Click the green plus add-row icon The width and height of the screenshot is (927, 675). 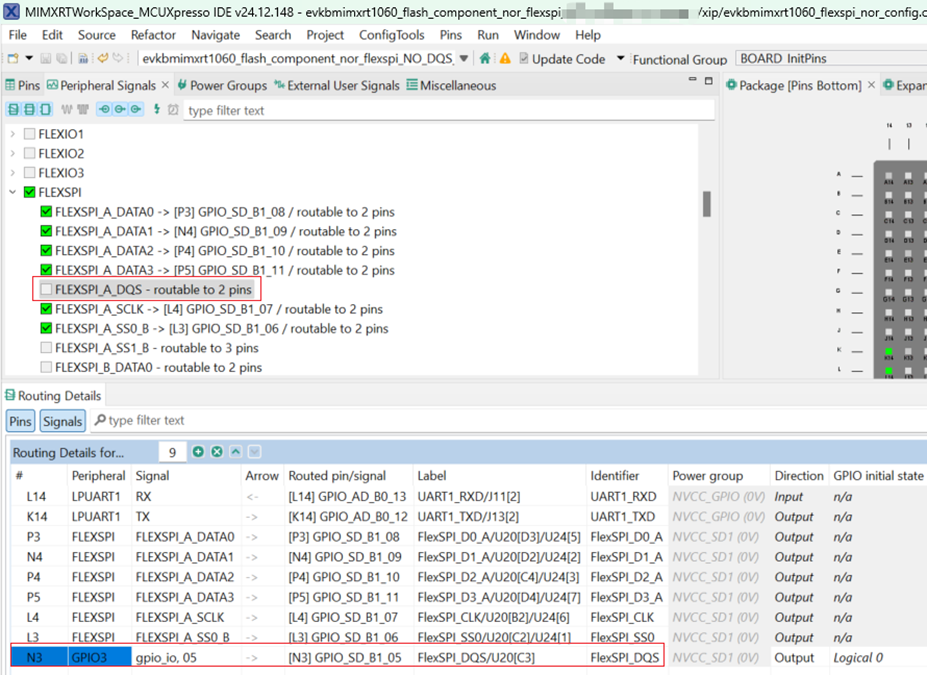(198, 452)
